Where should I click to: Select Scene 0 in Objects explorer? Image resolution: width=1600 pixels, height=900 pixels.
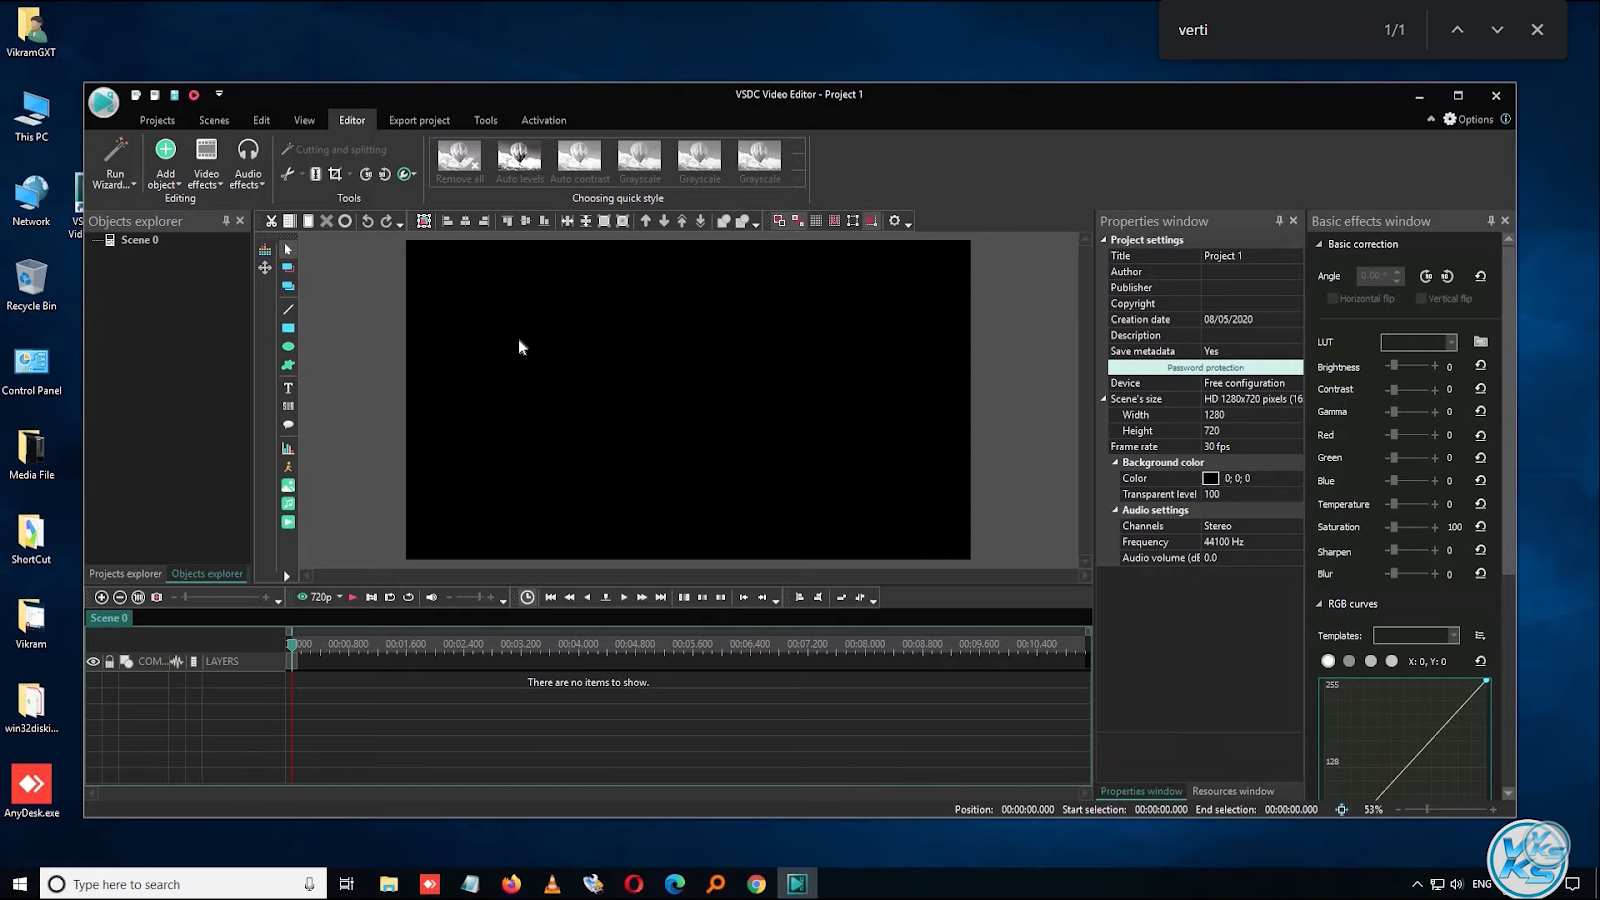139,240
